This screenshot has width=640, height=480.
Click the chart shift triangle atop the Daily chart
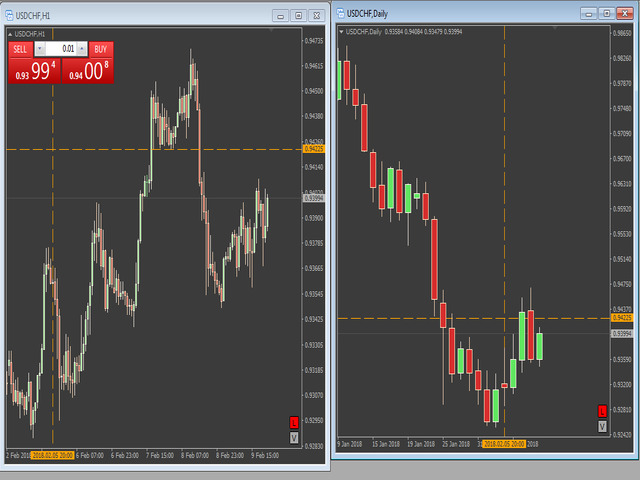(554, 27)
